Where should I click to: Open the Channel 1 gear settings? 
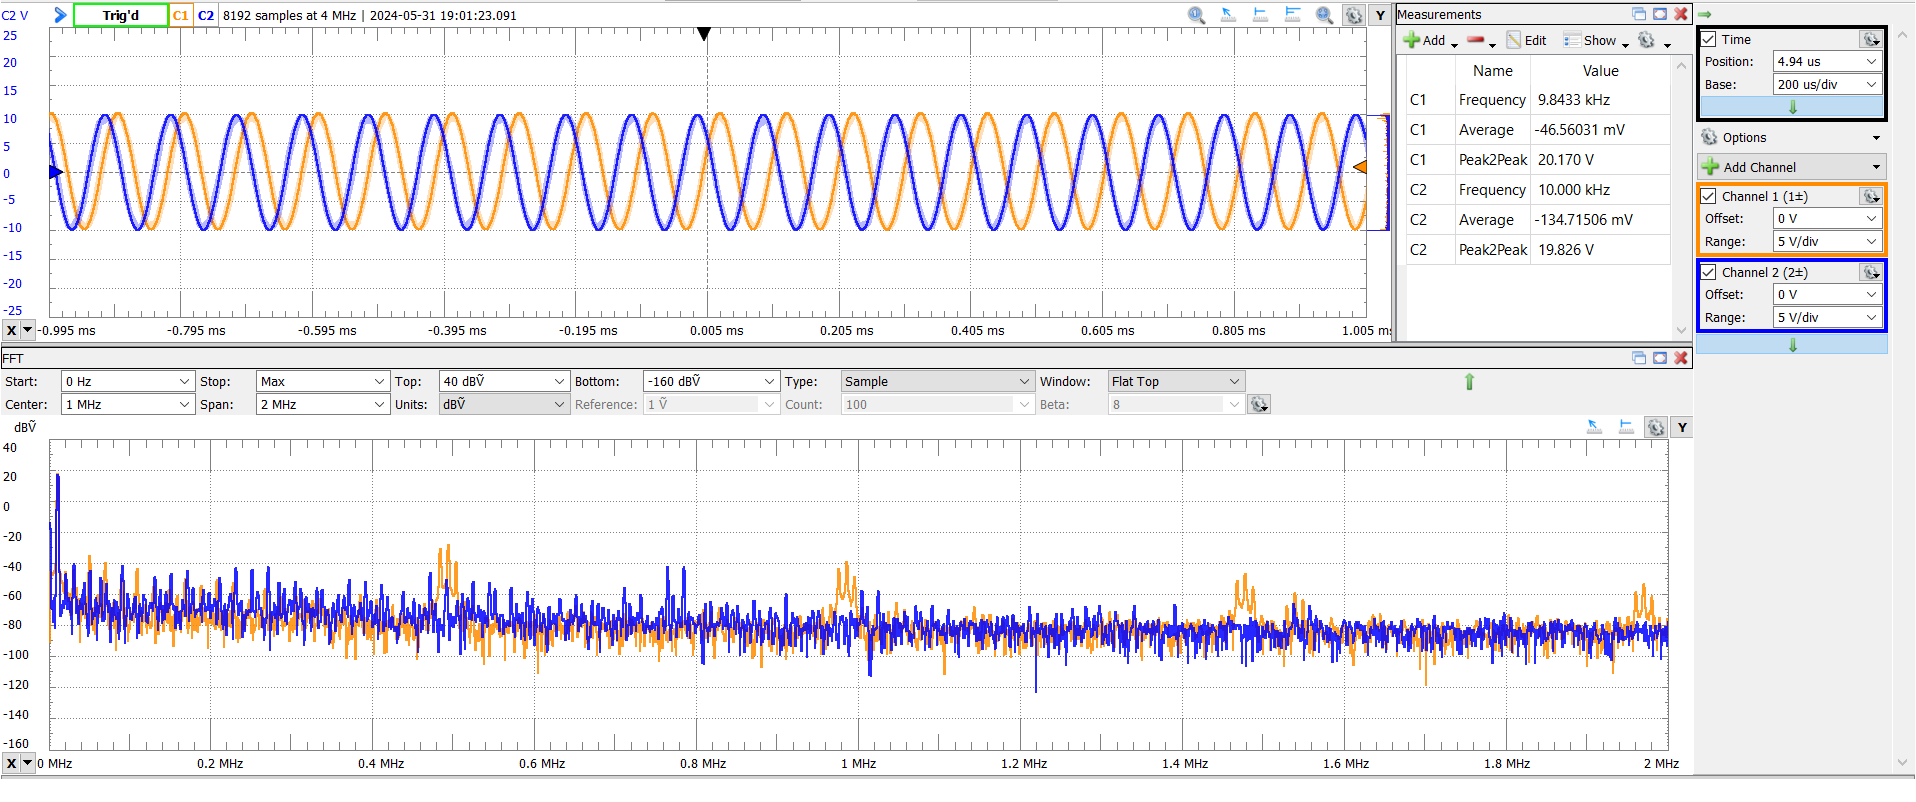1870,197
